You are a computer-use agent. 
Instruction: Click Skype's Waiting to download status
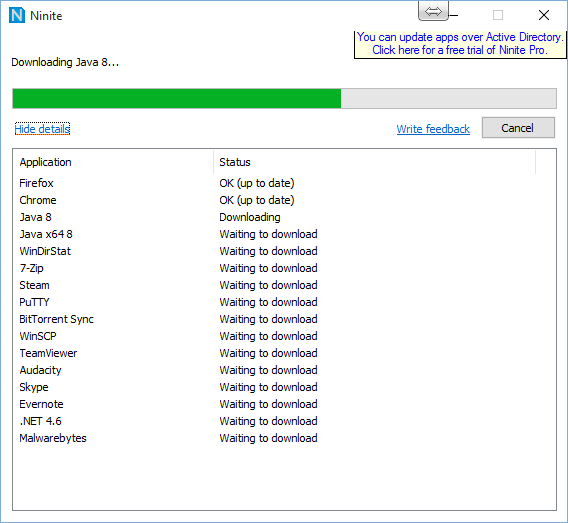[x=268, y=388]
